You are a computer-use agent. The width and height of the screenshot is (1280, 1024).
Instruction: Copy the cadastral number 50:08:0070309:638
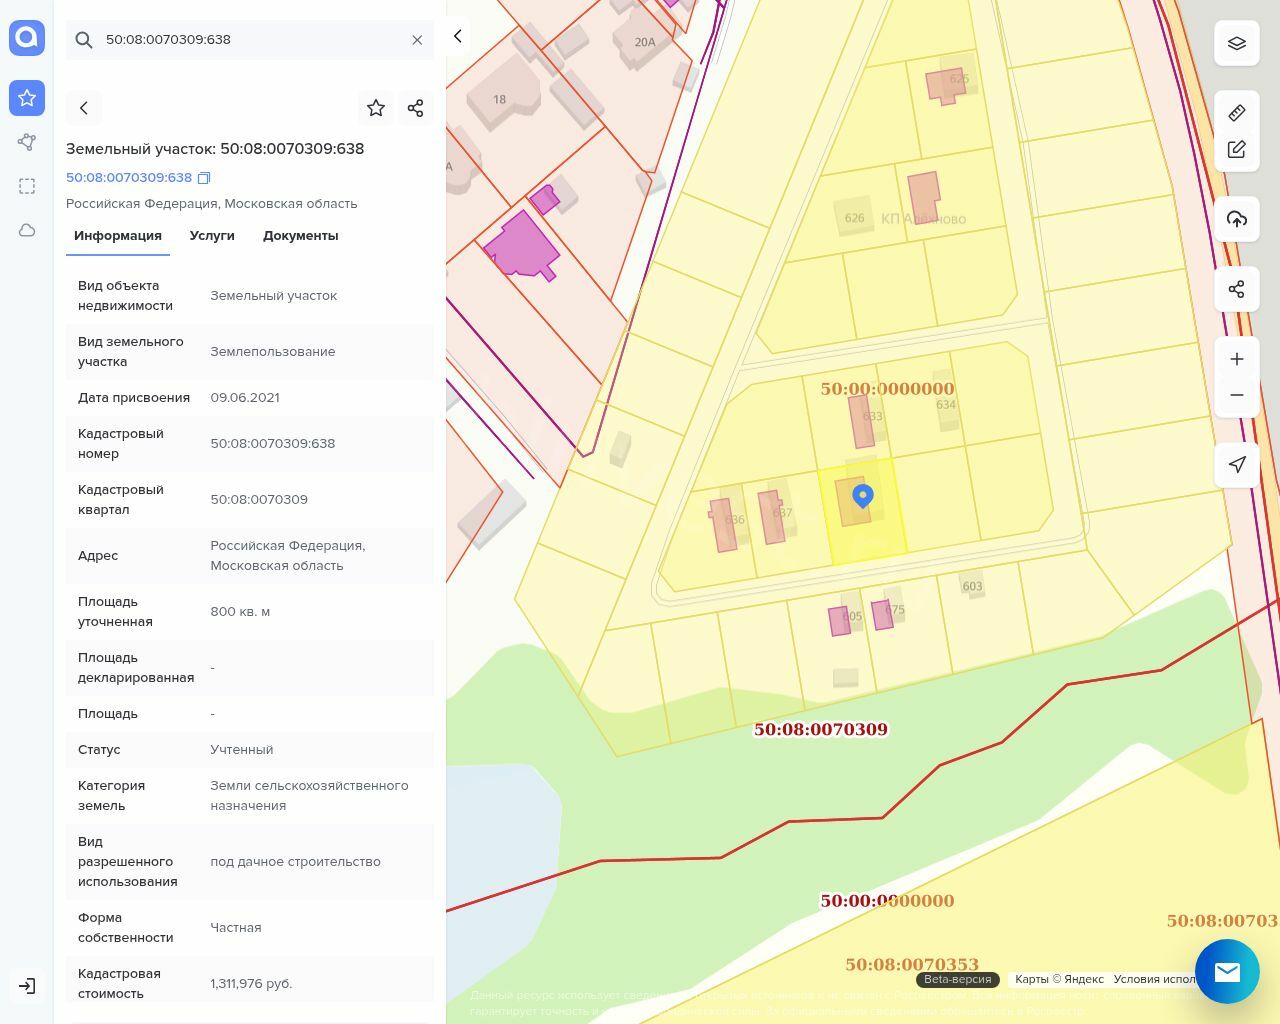204,178
